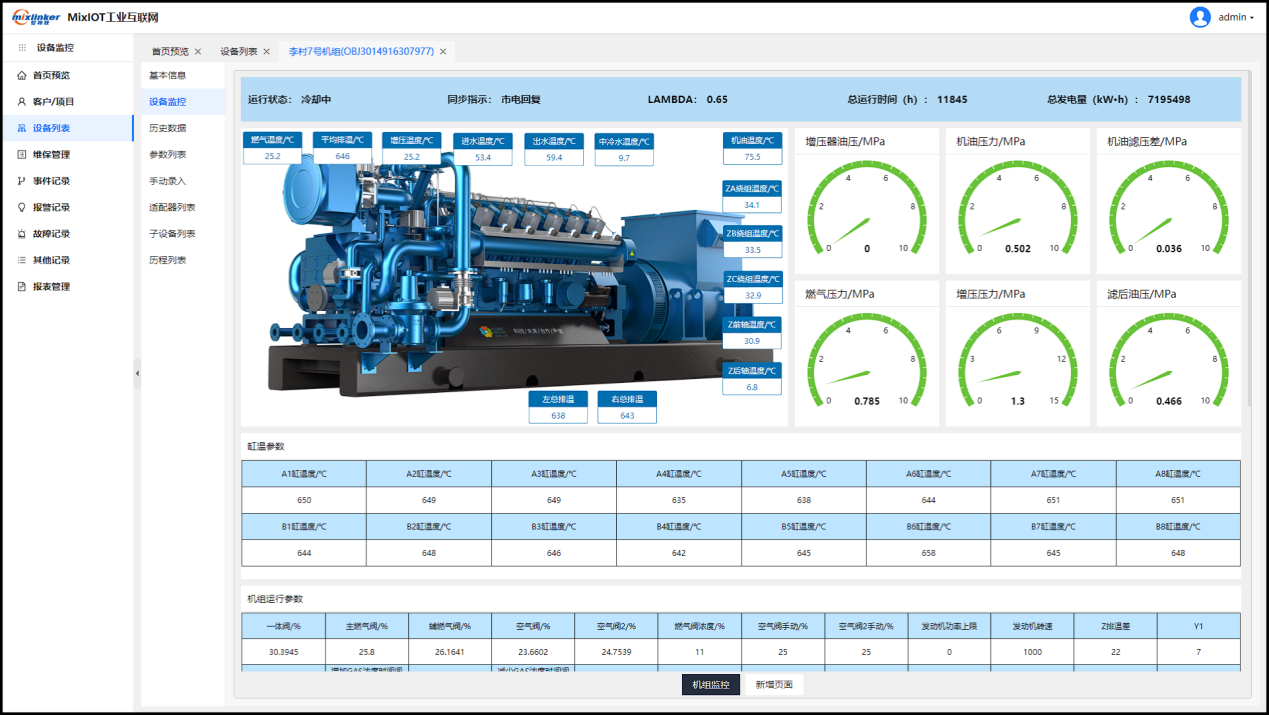Click the bug icon beside 故障记录
The height and width of the screenshot is (715, 1269).
coord(22,234)
